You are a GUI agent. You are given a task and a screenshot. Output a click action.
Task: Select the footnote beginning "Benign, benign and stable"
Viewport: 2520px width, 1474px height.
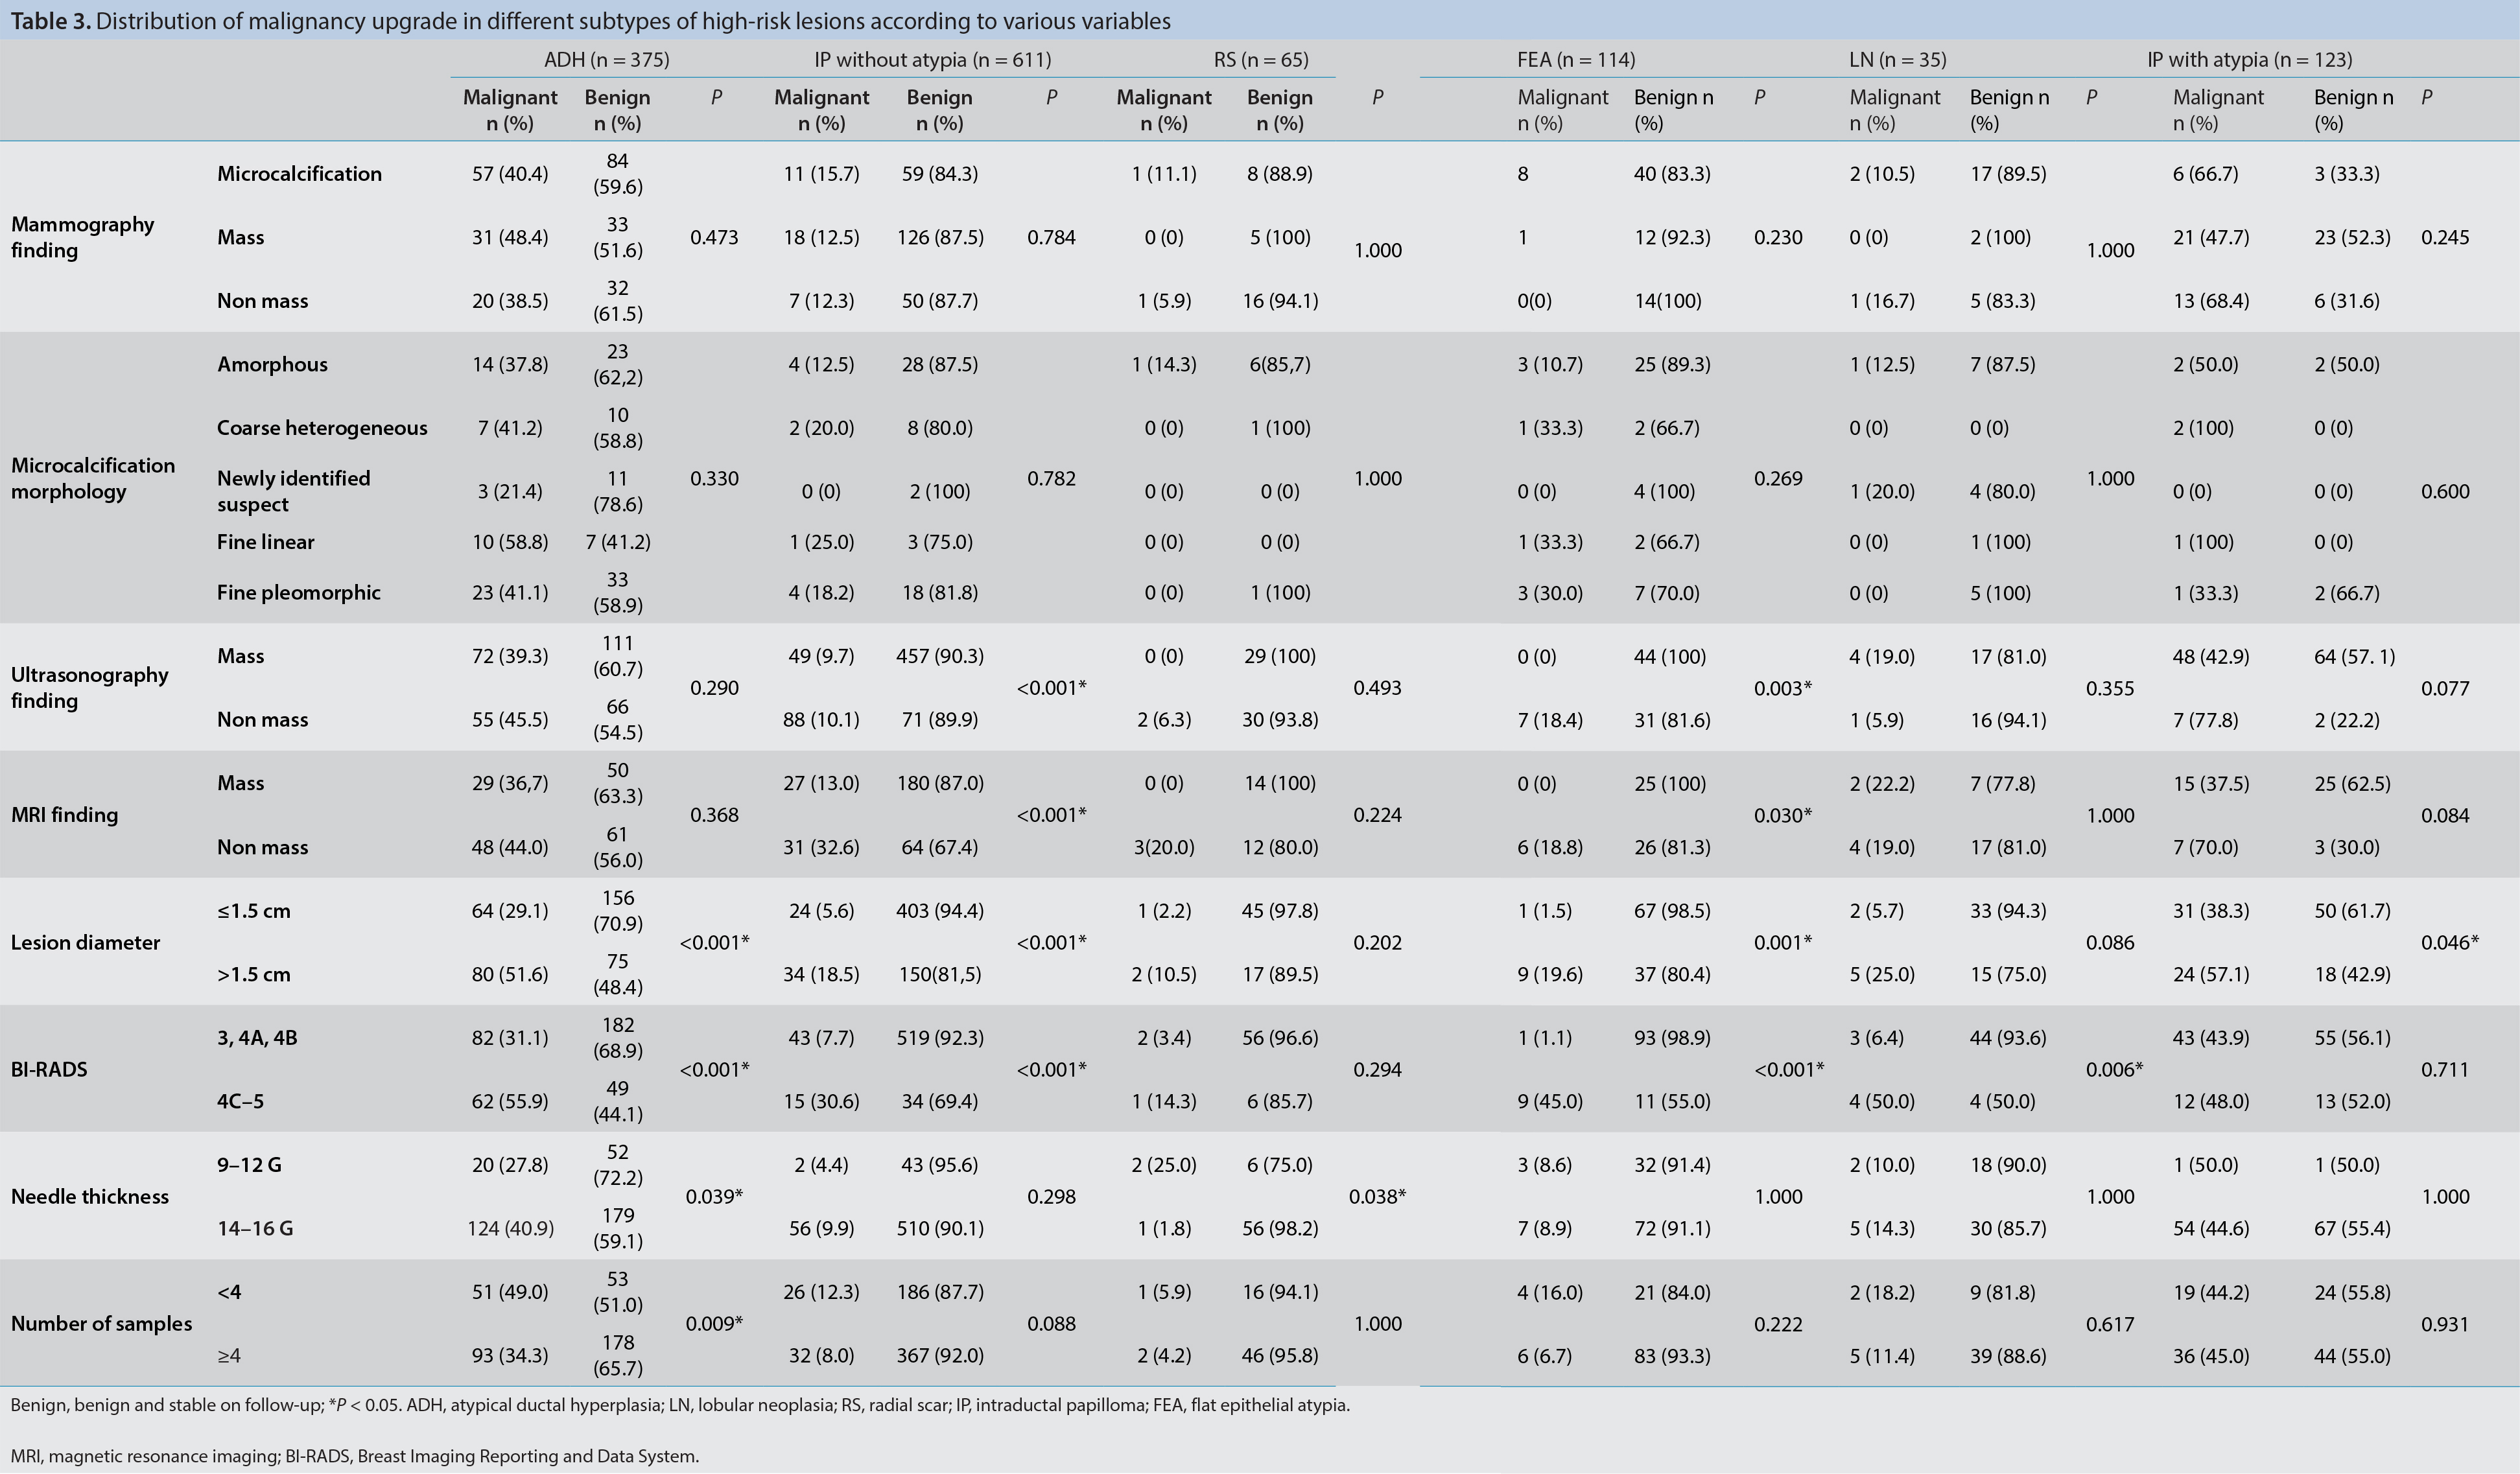point(680,1405)
